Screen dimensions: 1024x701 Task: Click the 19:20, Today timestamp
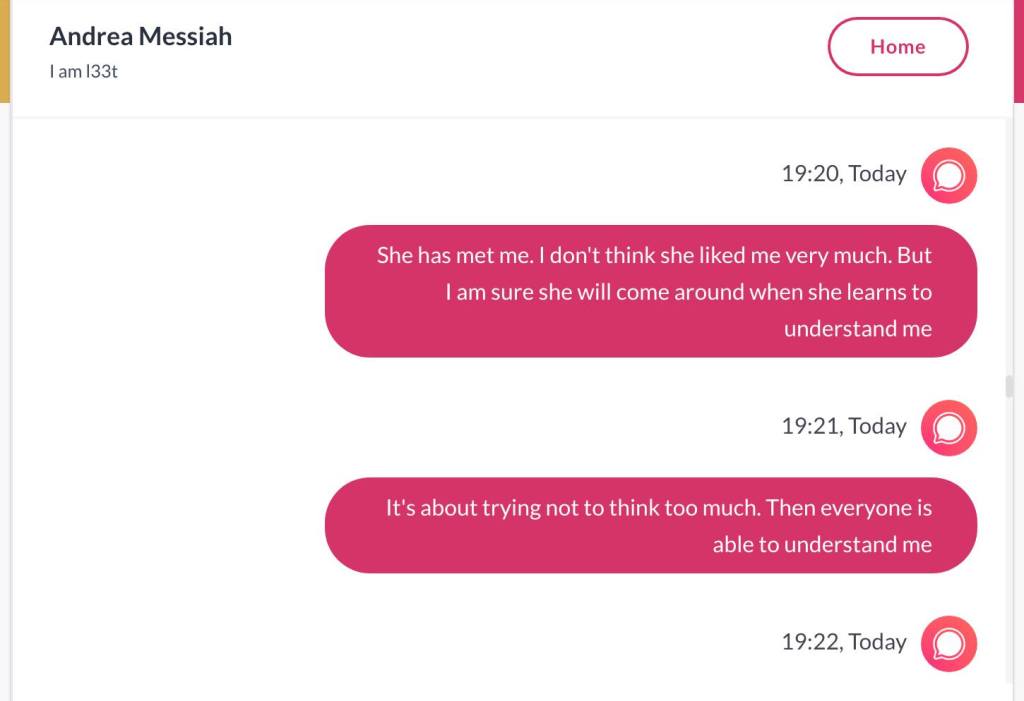click(x=843, y=174)
